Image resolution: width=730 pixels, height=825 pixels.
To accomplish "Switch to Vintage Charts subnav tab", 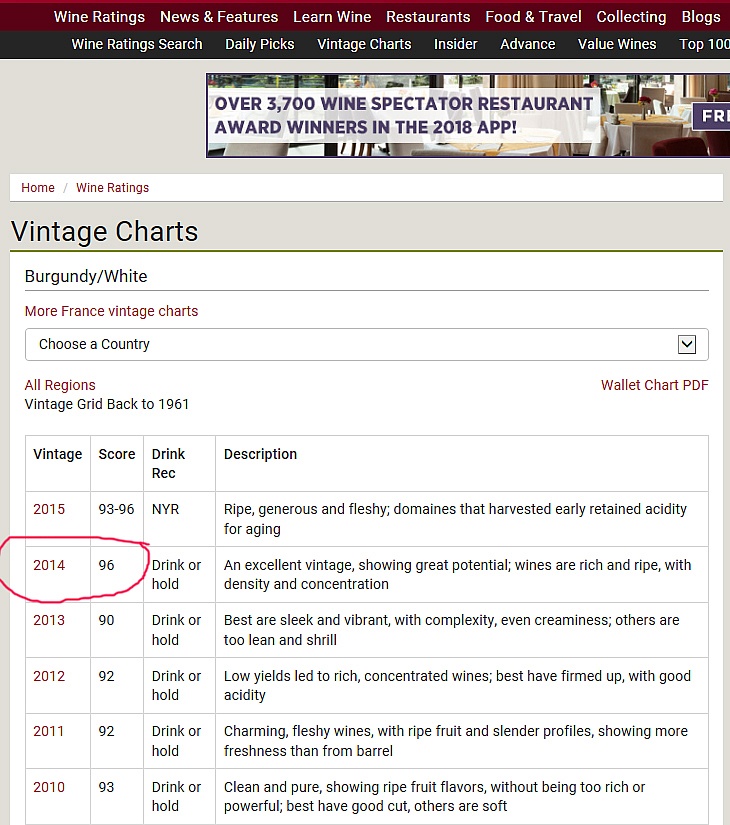I will coord(364,44).
